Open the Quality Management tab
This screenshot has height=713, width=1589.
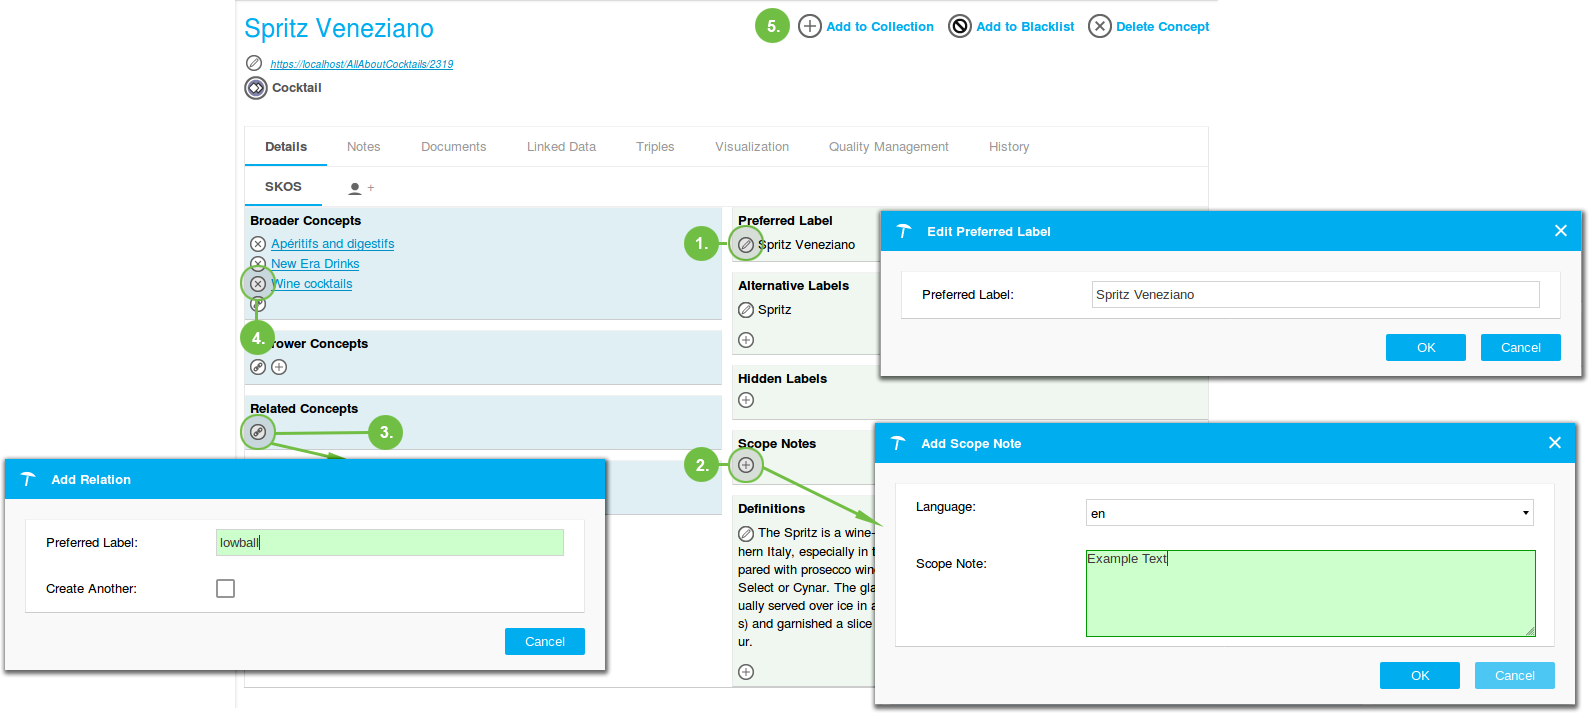pos(889,147)
